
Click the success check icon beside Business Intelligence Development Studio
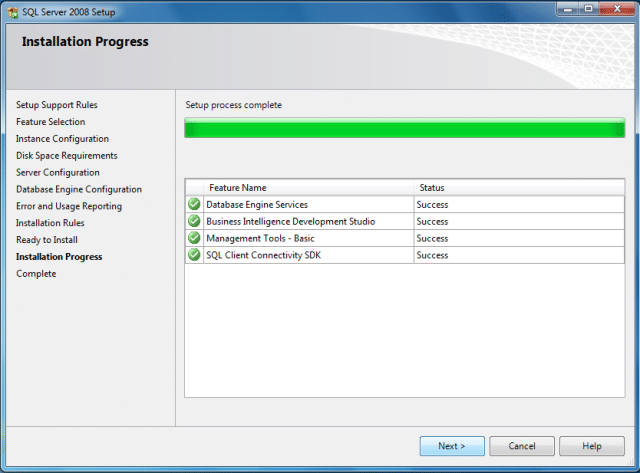(x=194, y=221)
